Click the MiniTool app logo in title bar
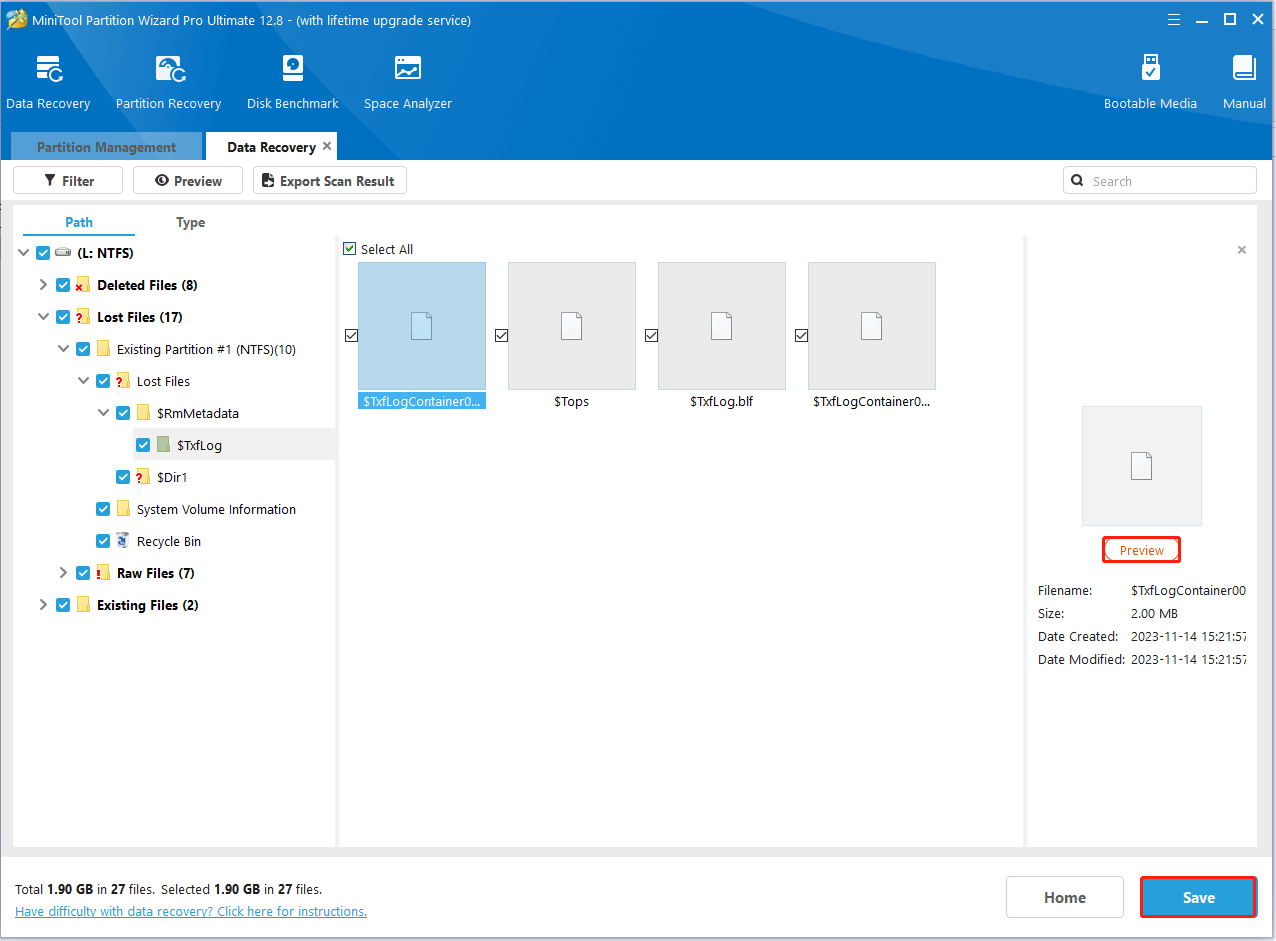Image resolution: width=1276 pixels, height=941 pixels. (x=17, y=19)
